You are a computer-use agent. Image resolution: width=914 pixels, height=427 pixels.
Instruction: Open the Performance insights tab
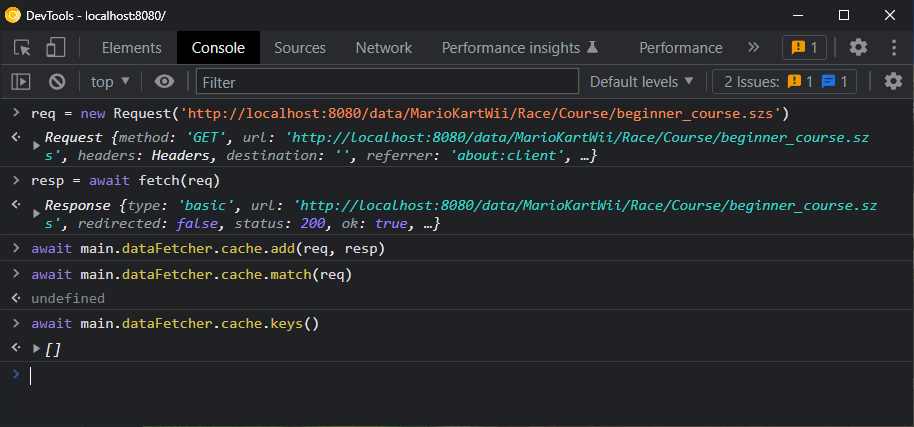pyautogui.click(x=520, y=48)
